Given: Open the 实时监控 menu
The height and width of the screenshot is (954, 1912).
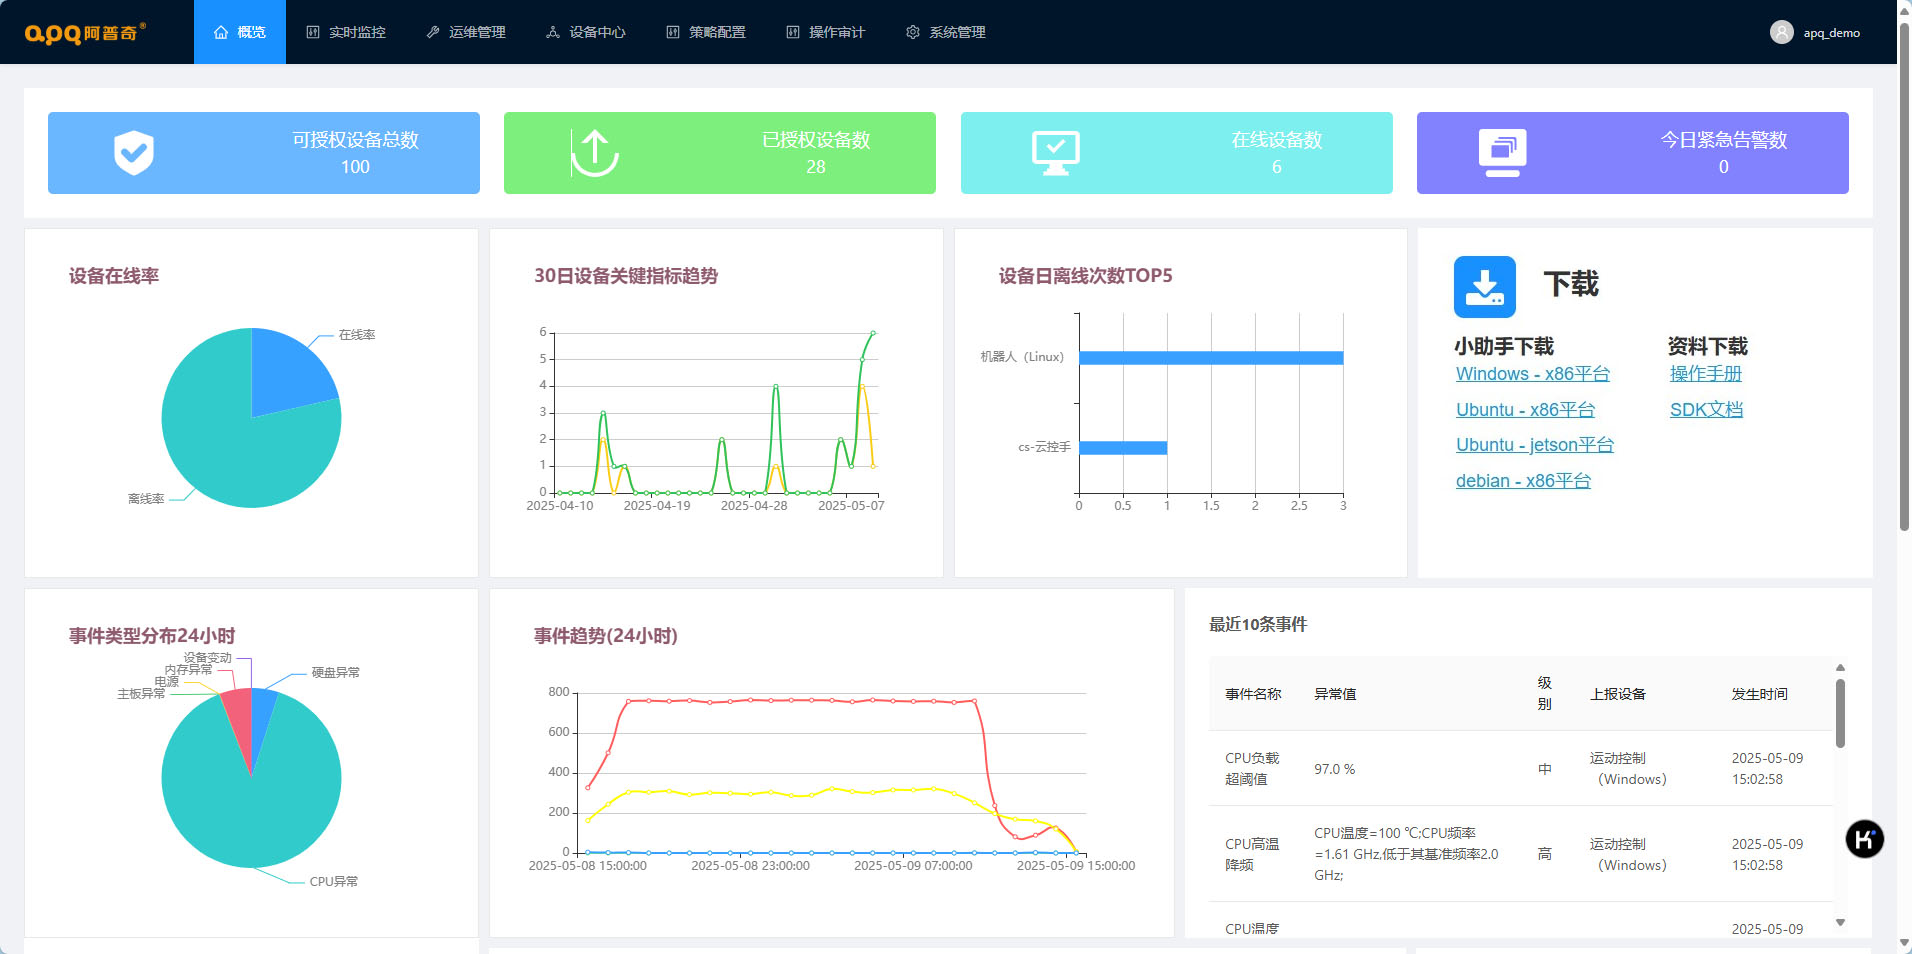Looking at the screenshot, I should (x=346, y=32).
